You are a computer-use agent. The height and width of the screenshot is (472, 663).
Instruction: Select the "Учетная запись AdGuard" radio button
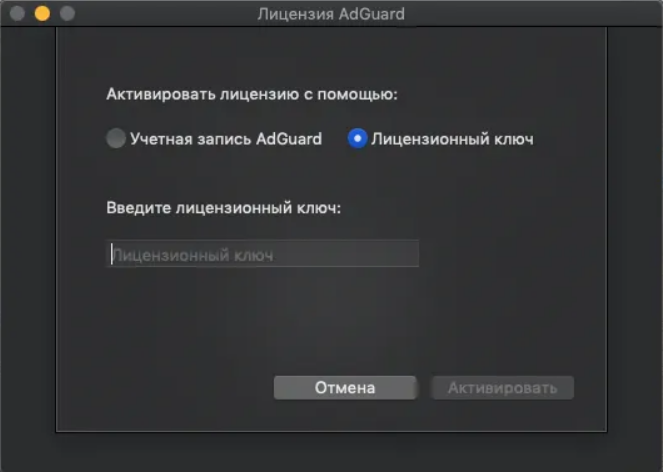(x=115, y=138)
